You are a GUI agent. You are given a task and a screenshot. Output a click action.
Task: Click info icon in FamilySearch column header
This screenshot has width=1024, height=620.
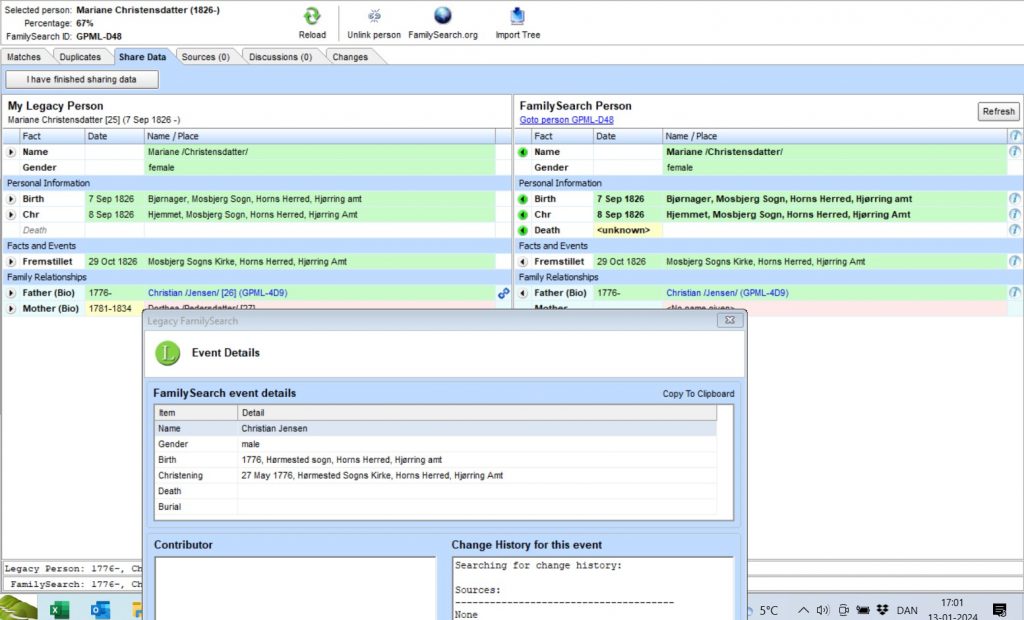pos(1015,136)
